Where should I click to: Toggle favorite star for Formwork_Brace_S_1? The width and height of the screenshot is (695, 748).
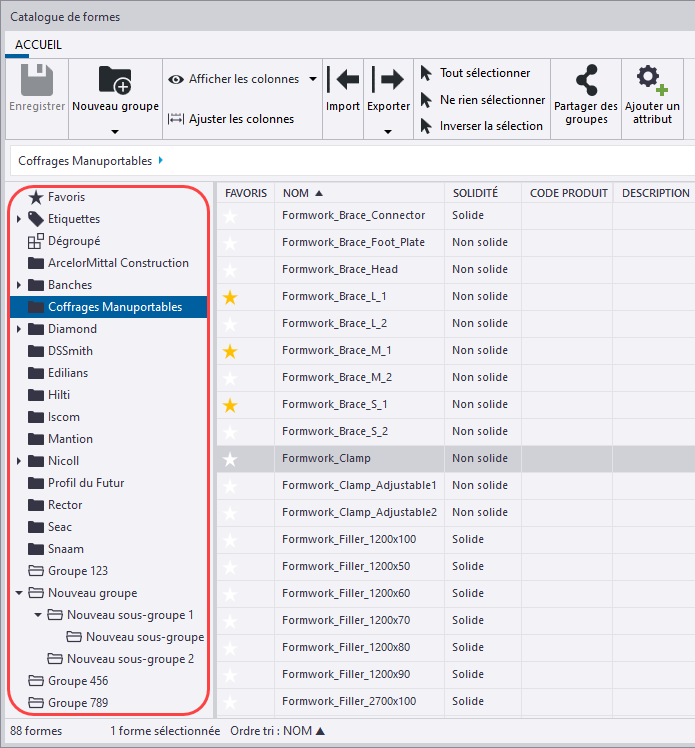231,405
